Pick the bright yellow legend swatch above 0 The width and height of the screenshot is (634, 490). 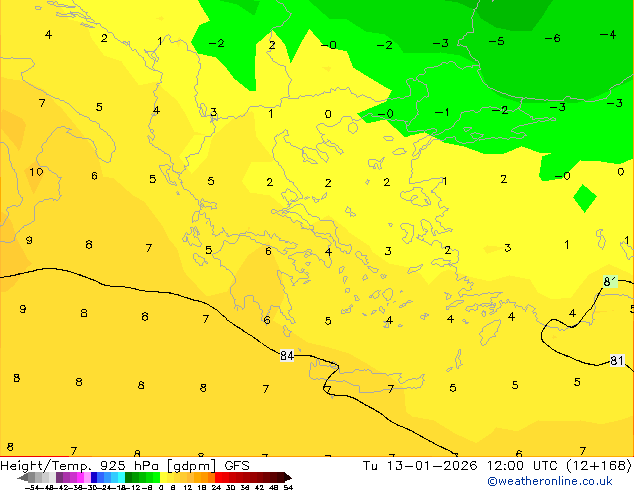coord(163,477)
